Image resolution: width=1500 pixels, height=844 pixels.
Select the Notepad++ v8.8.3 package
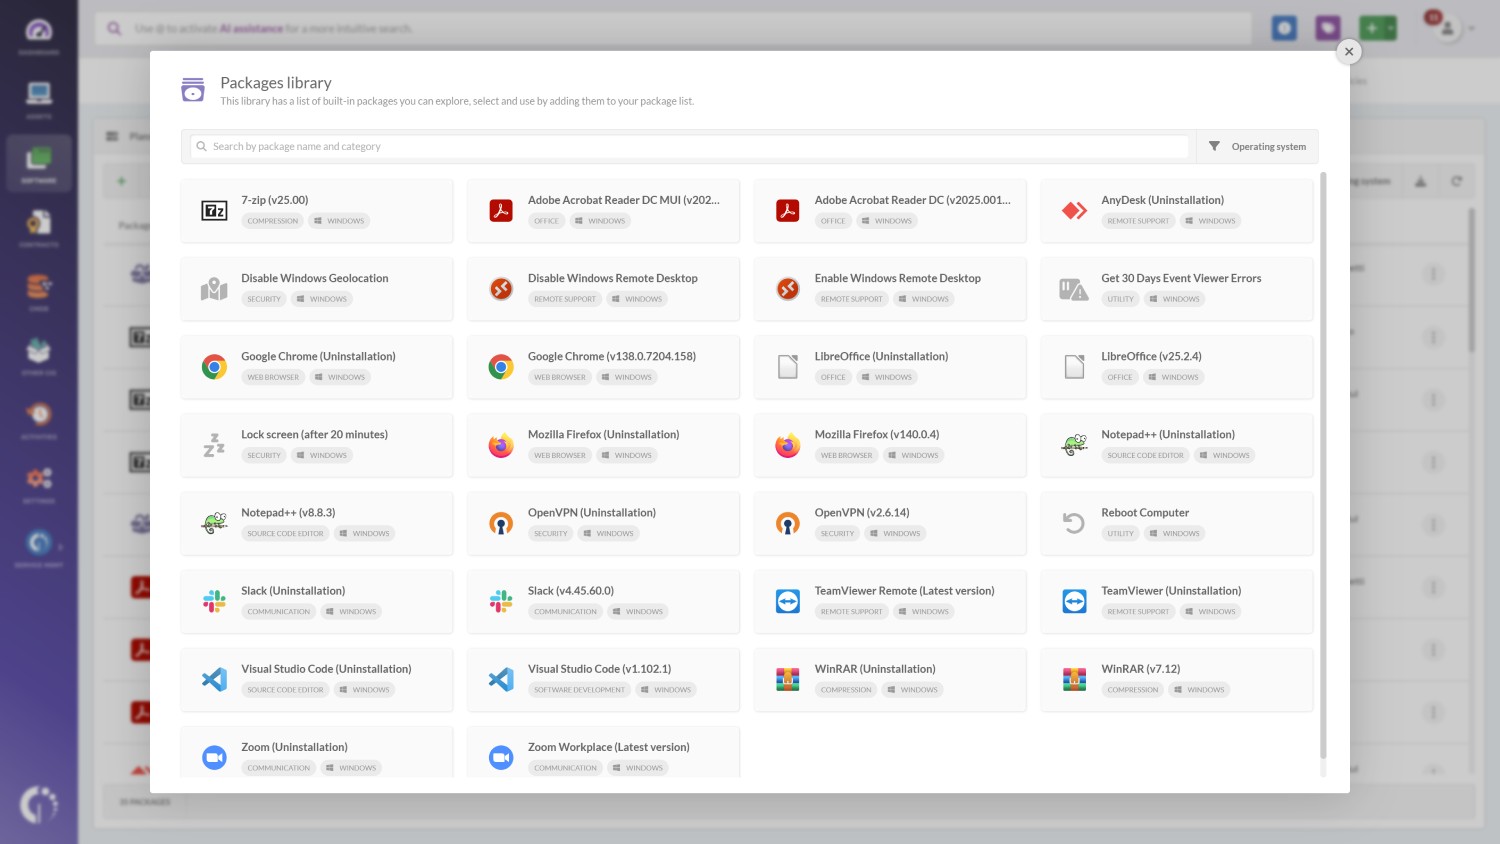coord(317,523)
